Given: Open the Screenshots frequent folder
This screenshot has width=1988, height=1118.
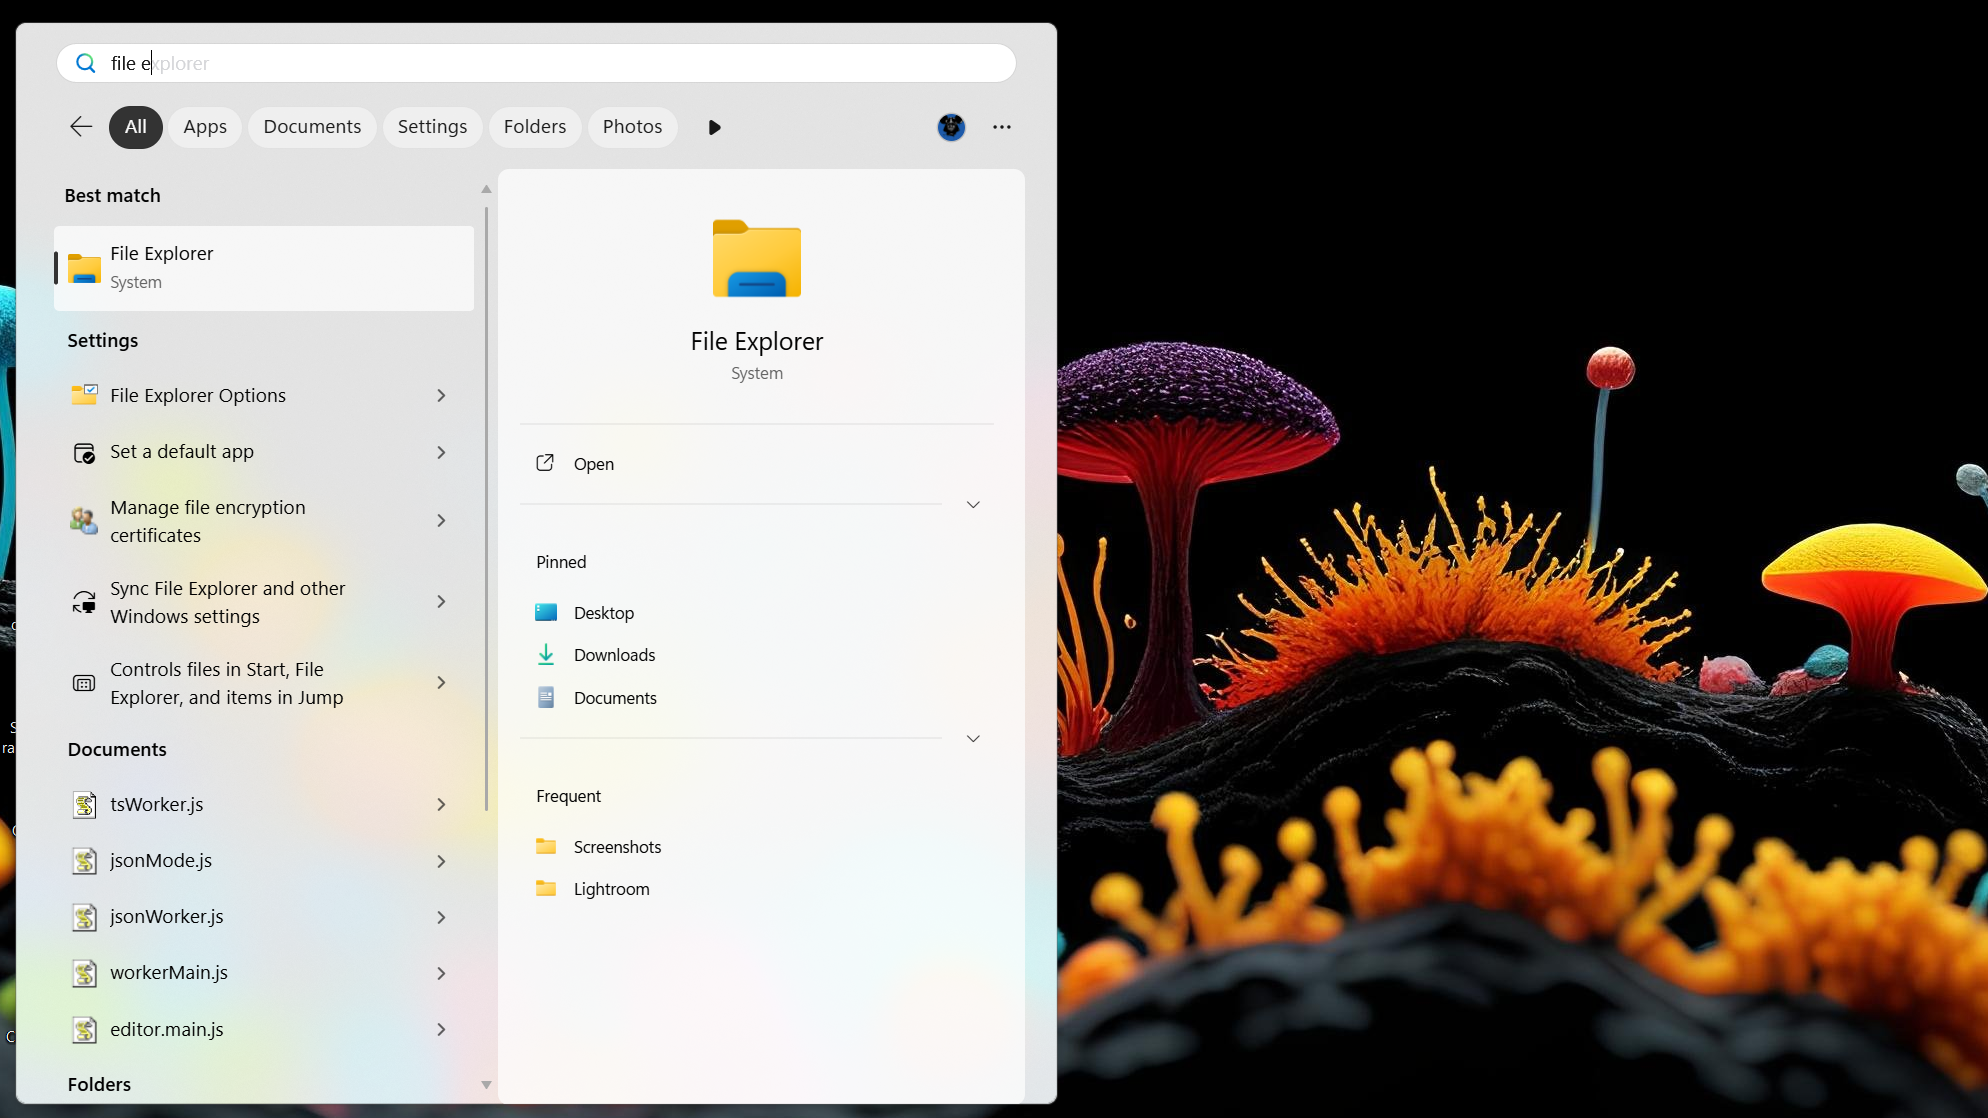Looking at the screenshot, I should click(x=617, y=847).
